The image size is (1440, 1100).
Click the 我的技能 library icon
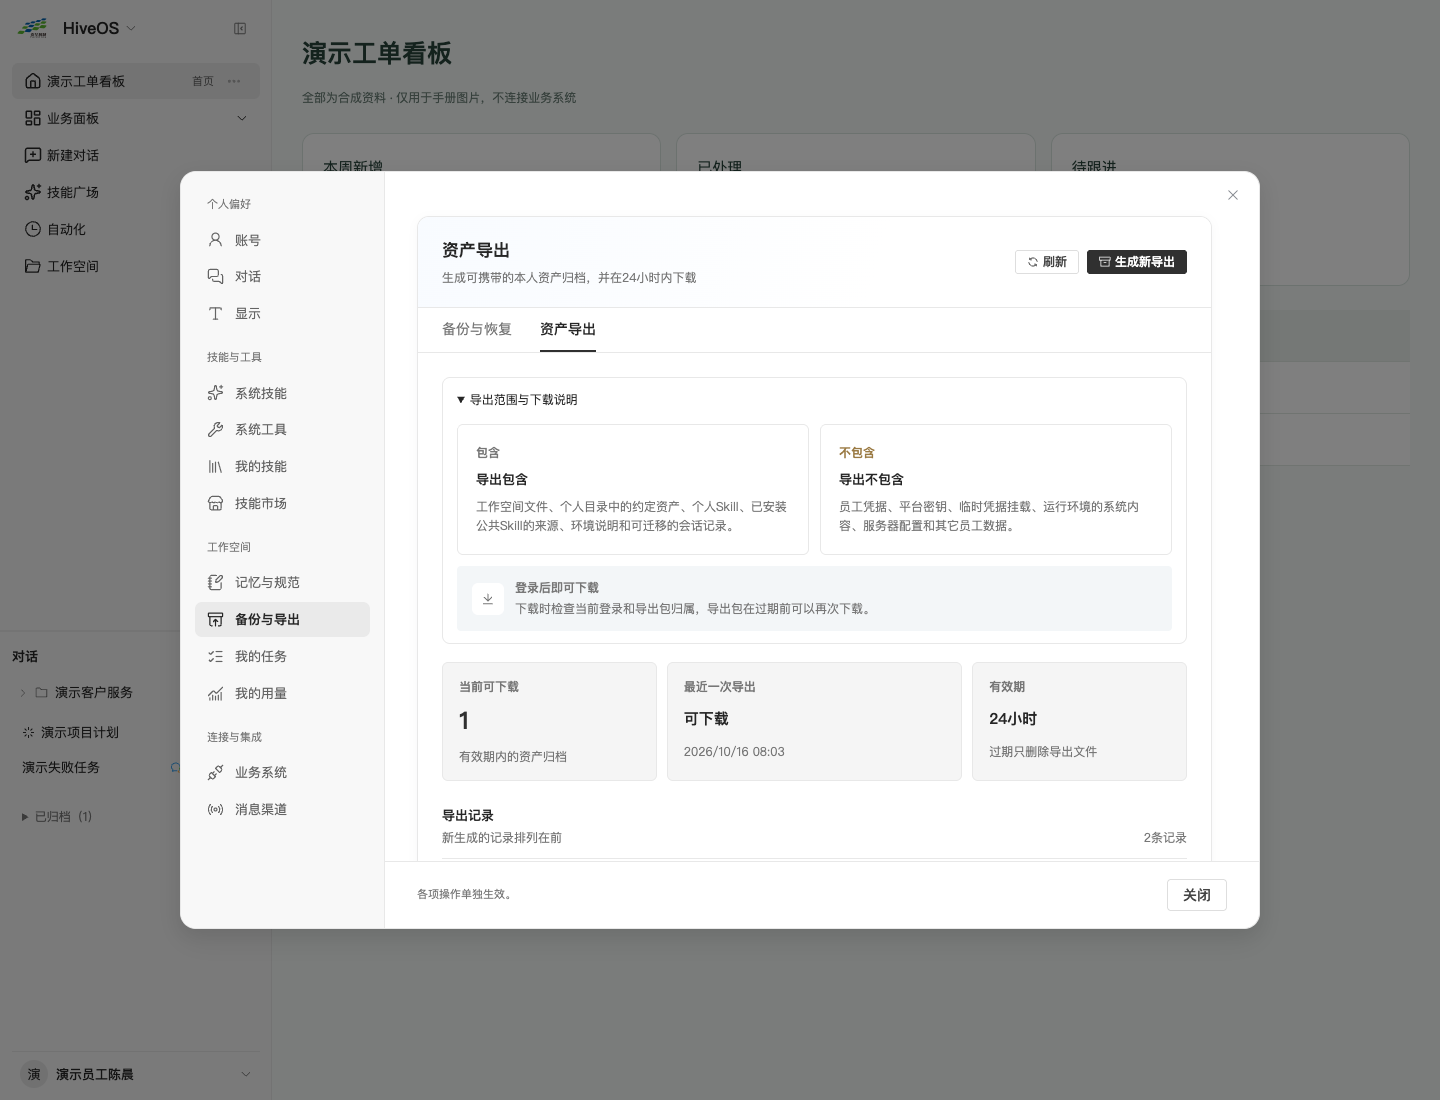click(215, 467)
